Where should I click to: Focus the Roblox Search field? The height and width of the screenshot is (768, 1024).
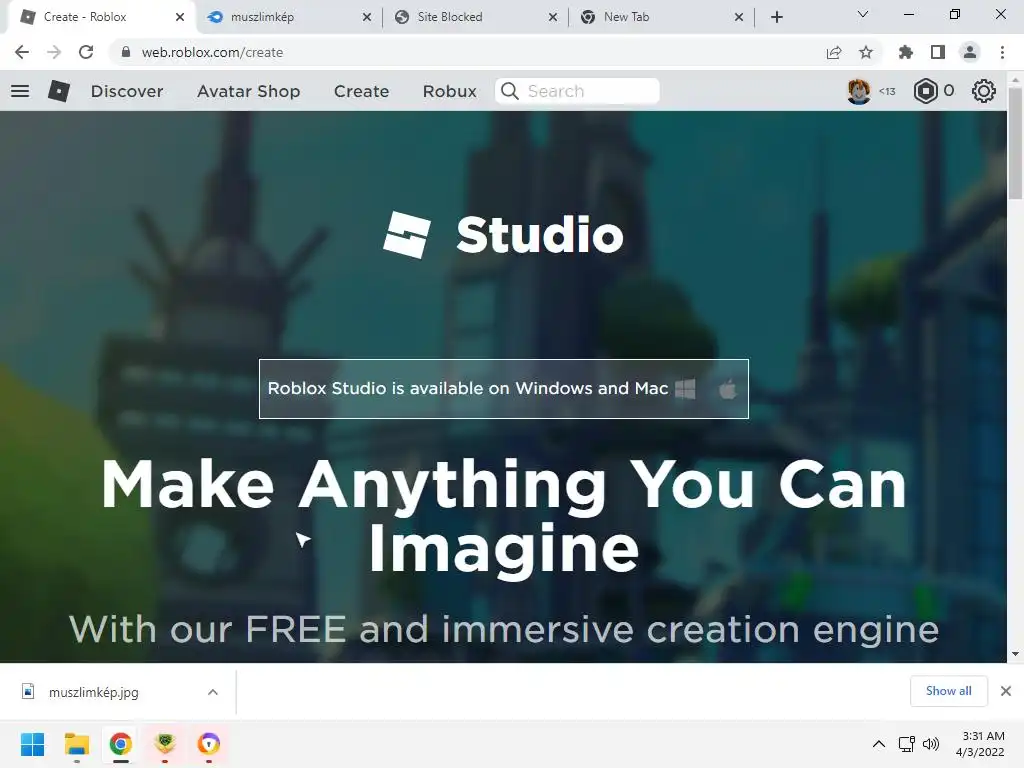click(577, 91)
